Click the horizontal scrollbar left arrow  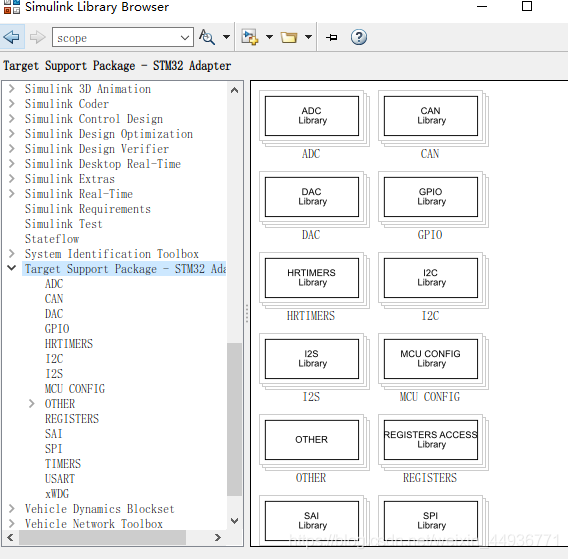(x=10, y=537)
